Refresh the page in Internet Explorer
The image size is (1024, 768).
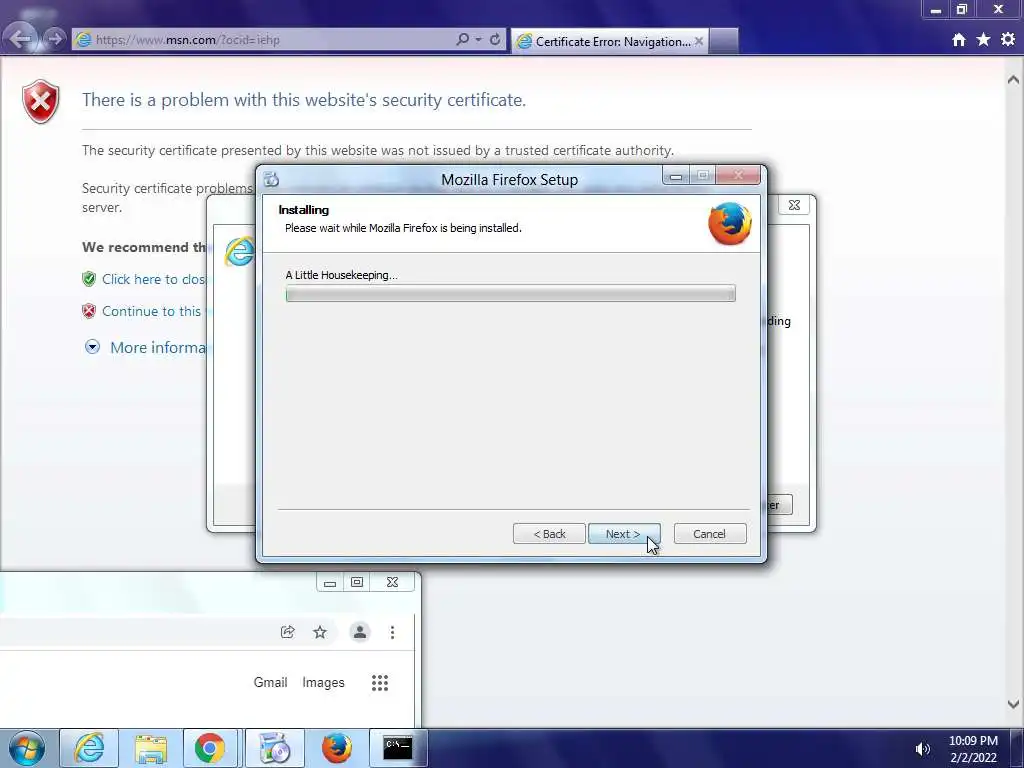coord(495,39)
